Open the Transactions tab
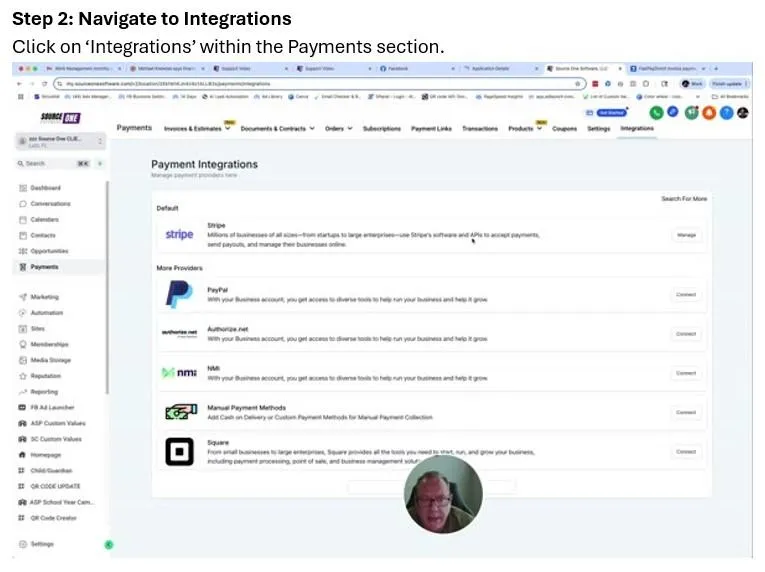 point(480,128)
